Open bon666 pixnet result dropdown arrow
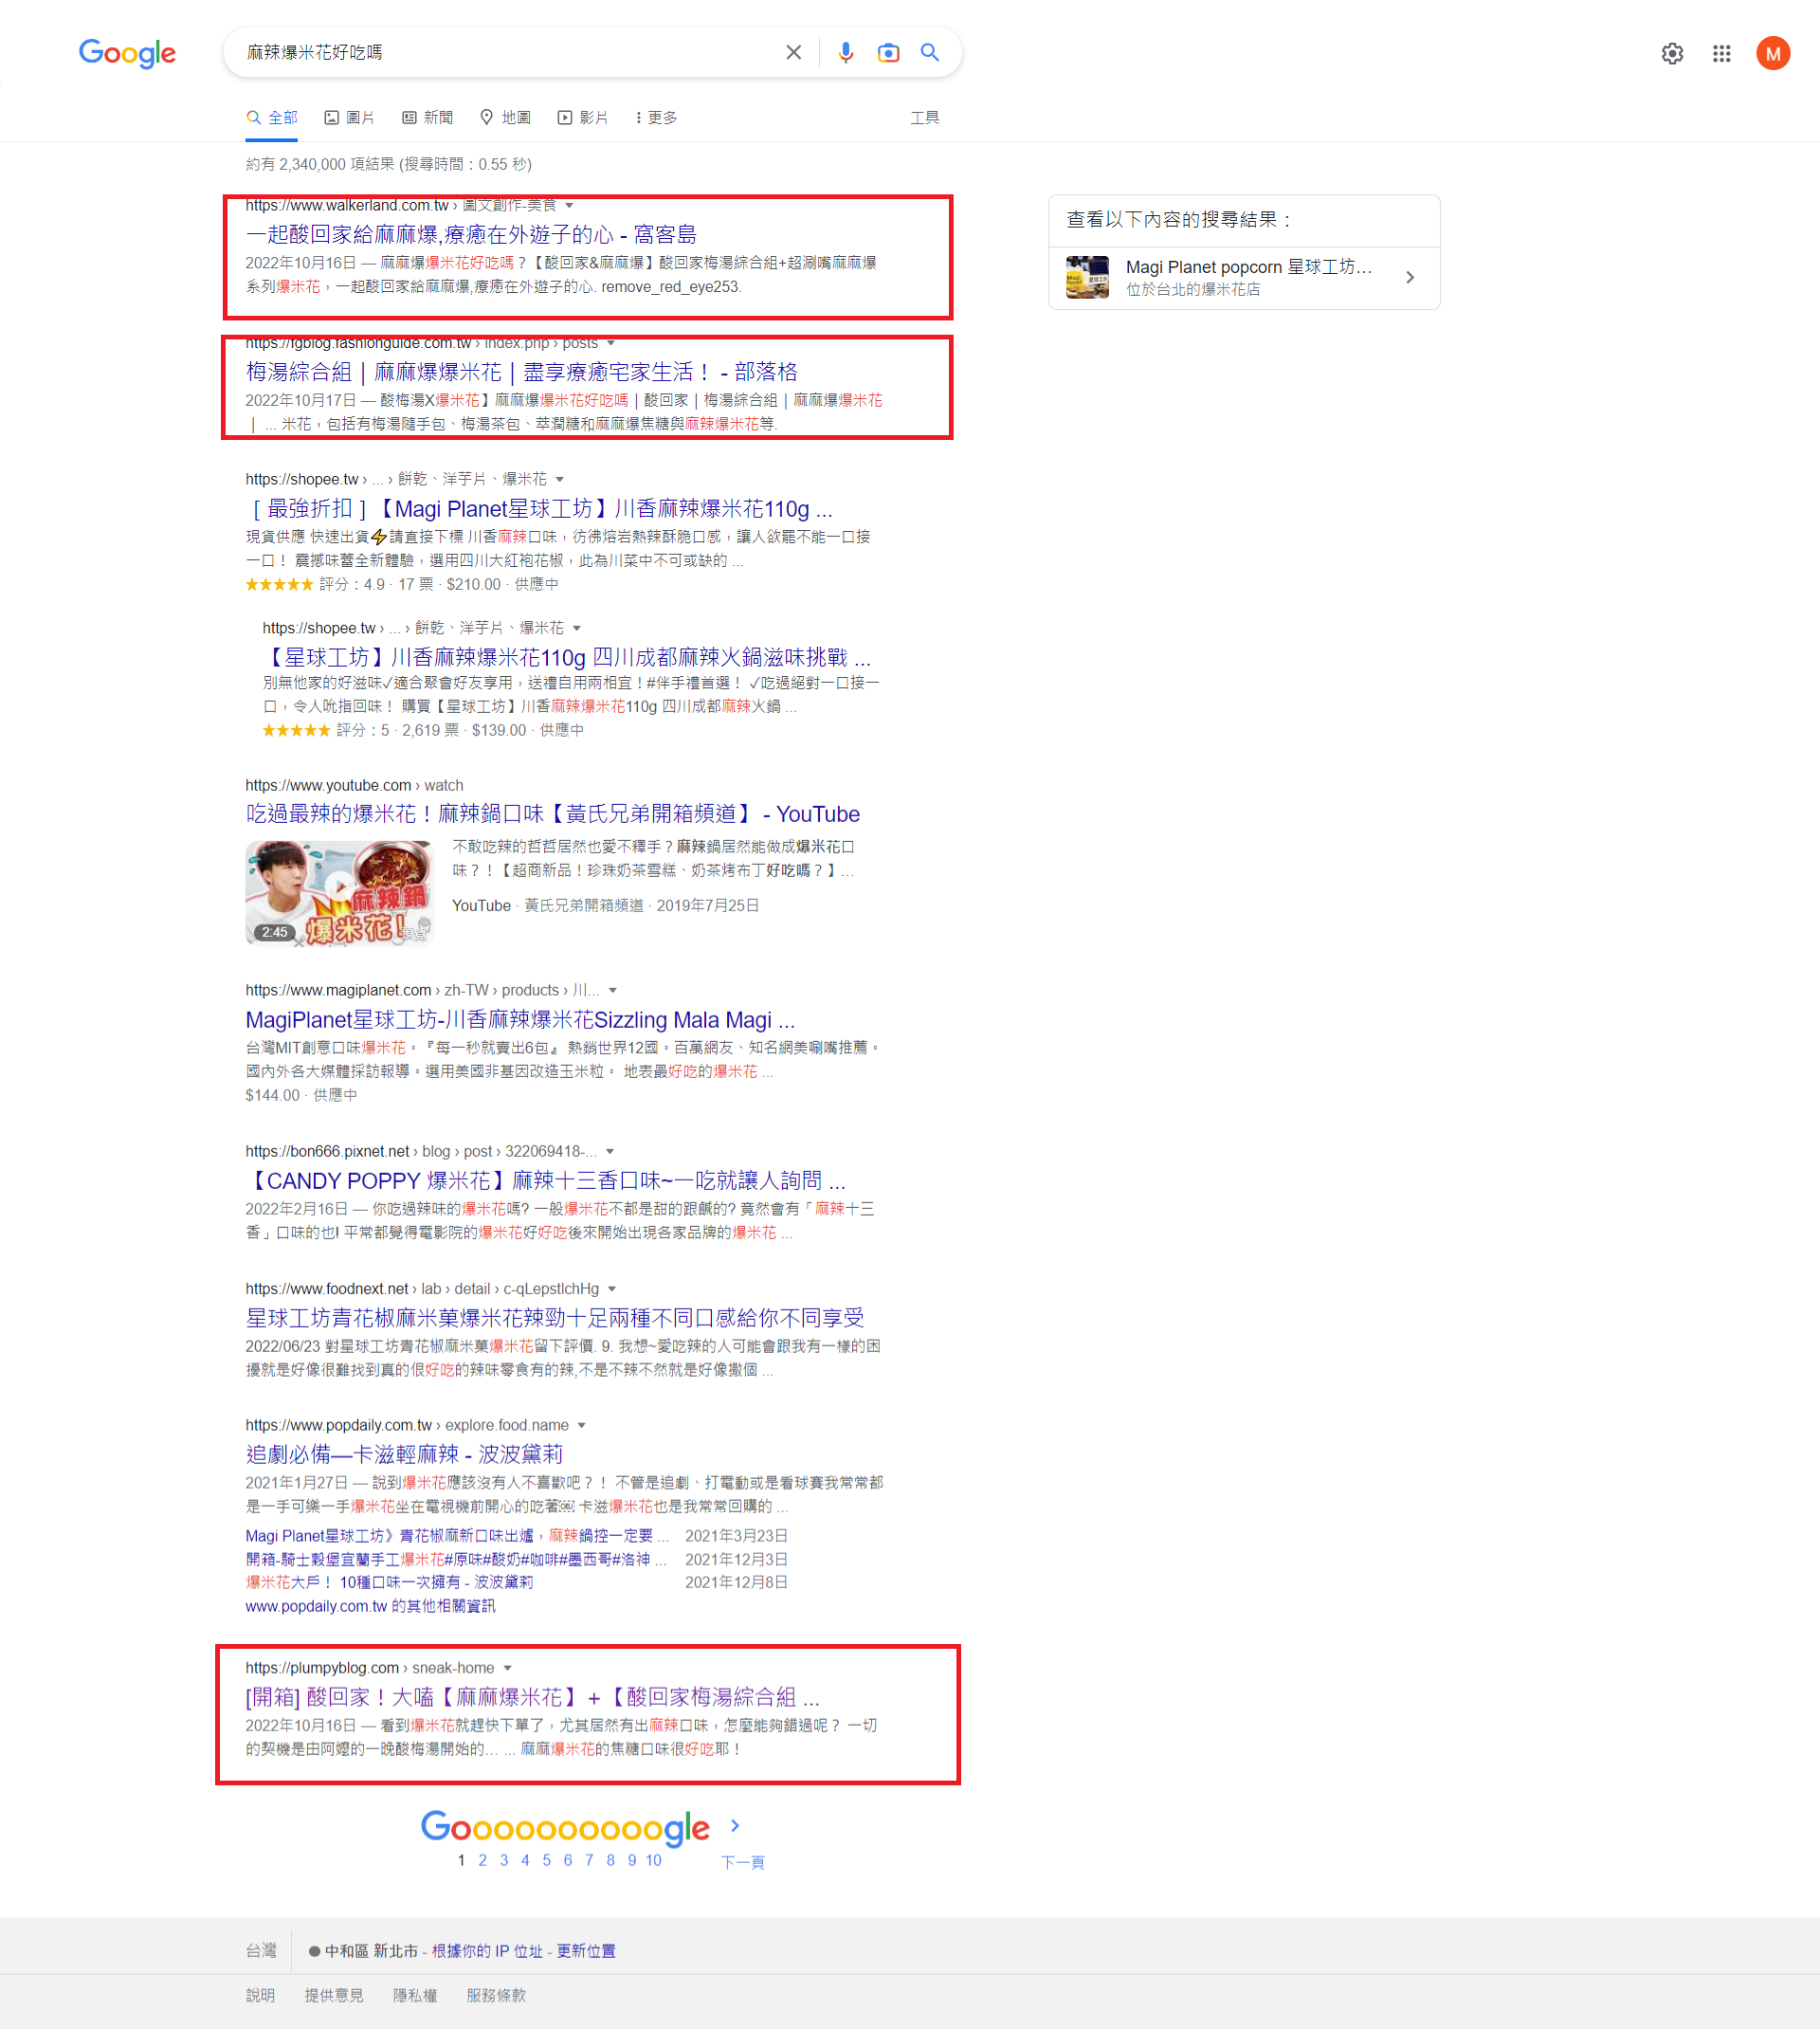 click(x=610, y=1151)
